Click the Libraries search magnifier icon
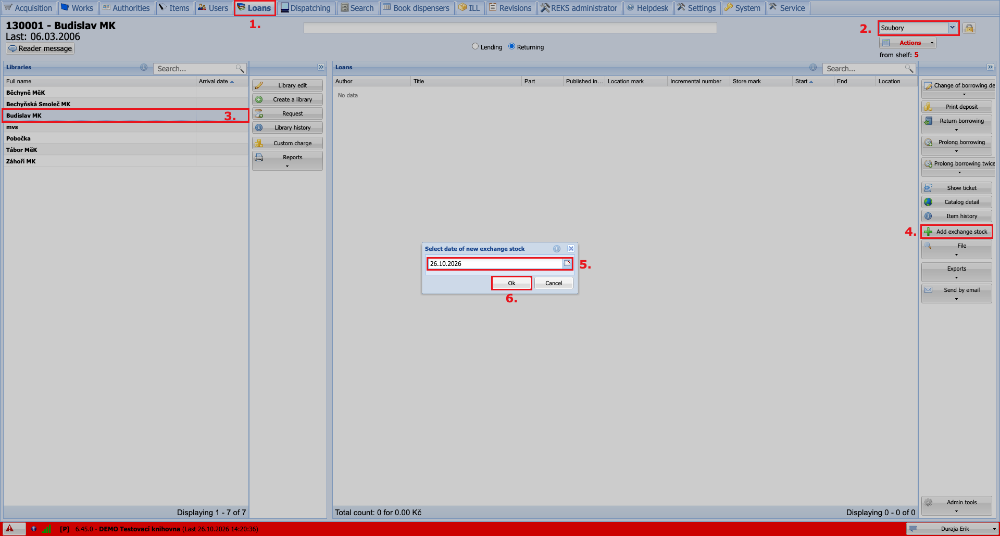This screenshot has height=536, width=1000. (240, 68)
